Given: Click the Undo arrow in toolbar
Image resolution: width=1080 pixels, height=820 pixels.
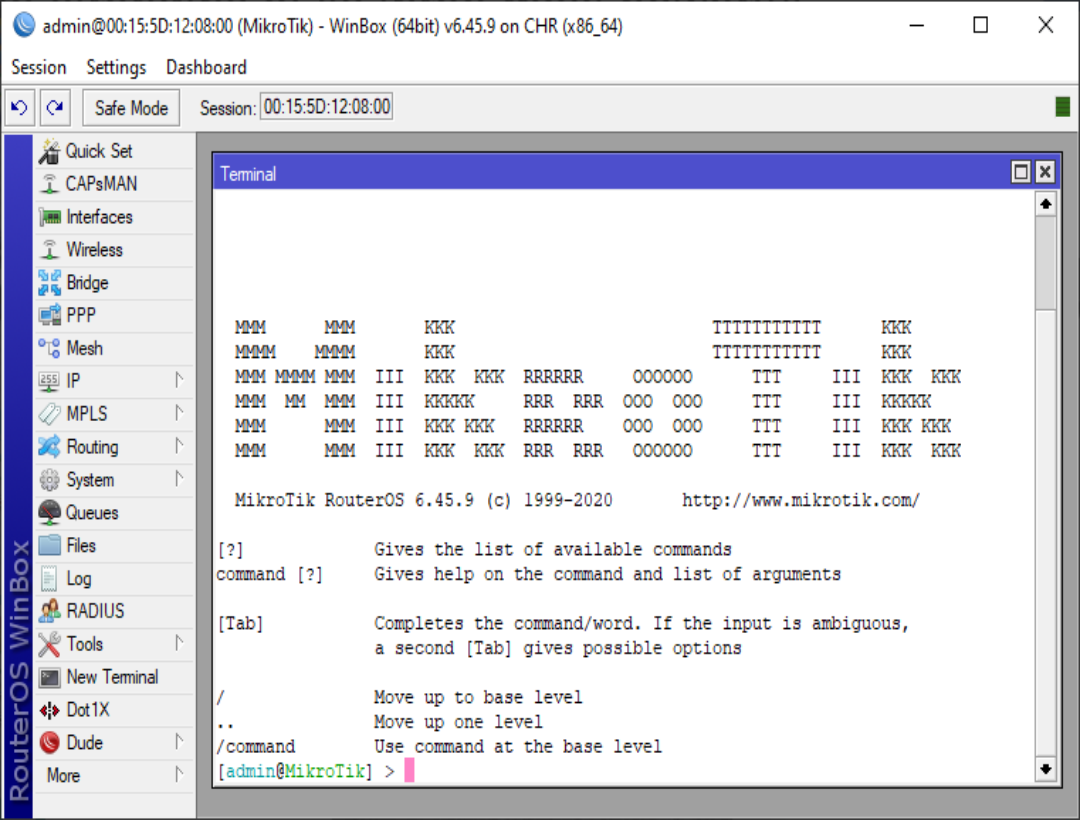Looking at the screenshot, I should (19, 107).
